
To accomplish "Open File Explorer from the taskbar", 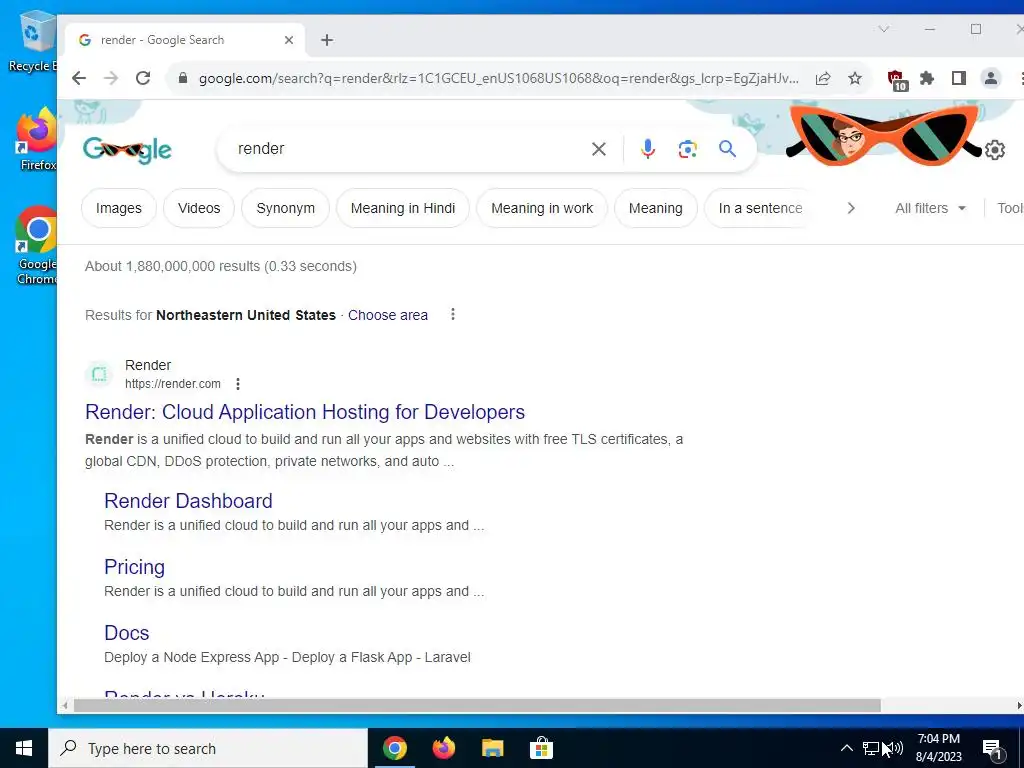I will pyautogui.click(x=492, y=748).
